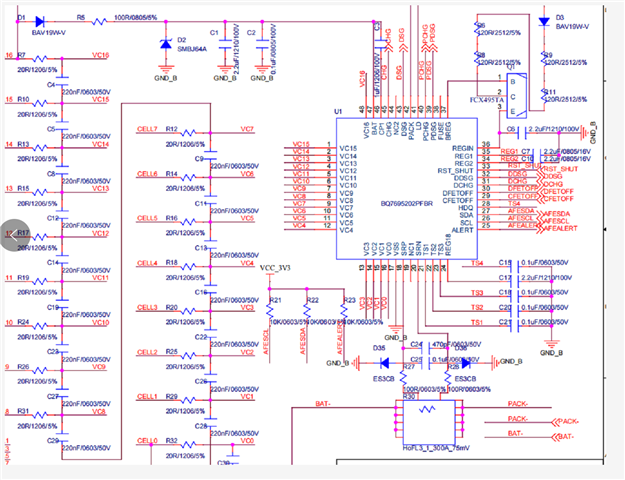
Task: Select the Q1 FCX495TA transistor symbol
Action: pyautogui.click(x=517, y=96)
